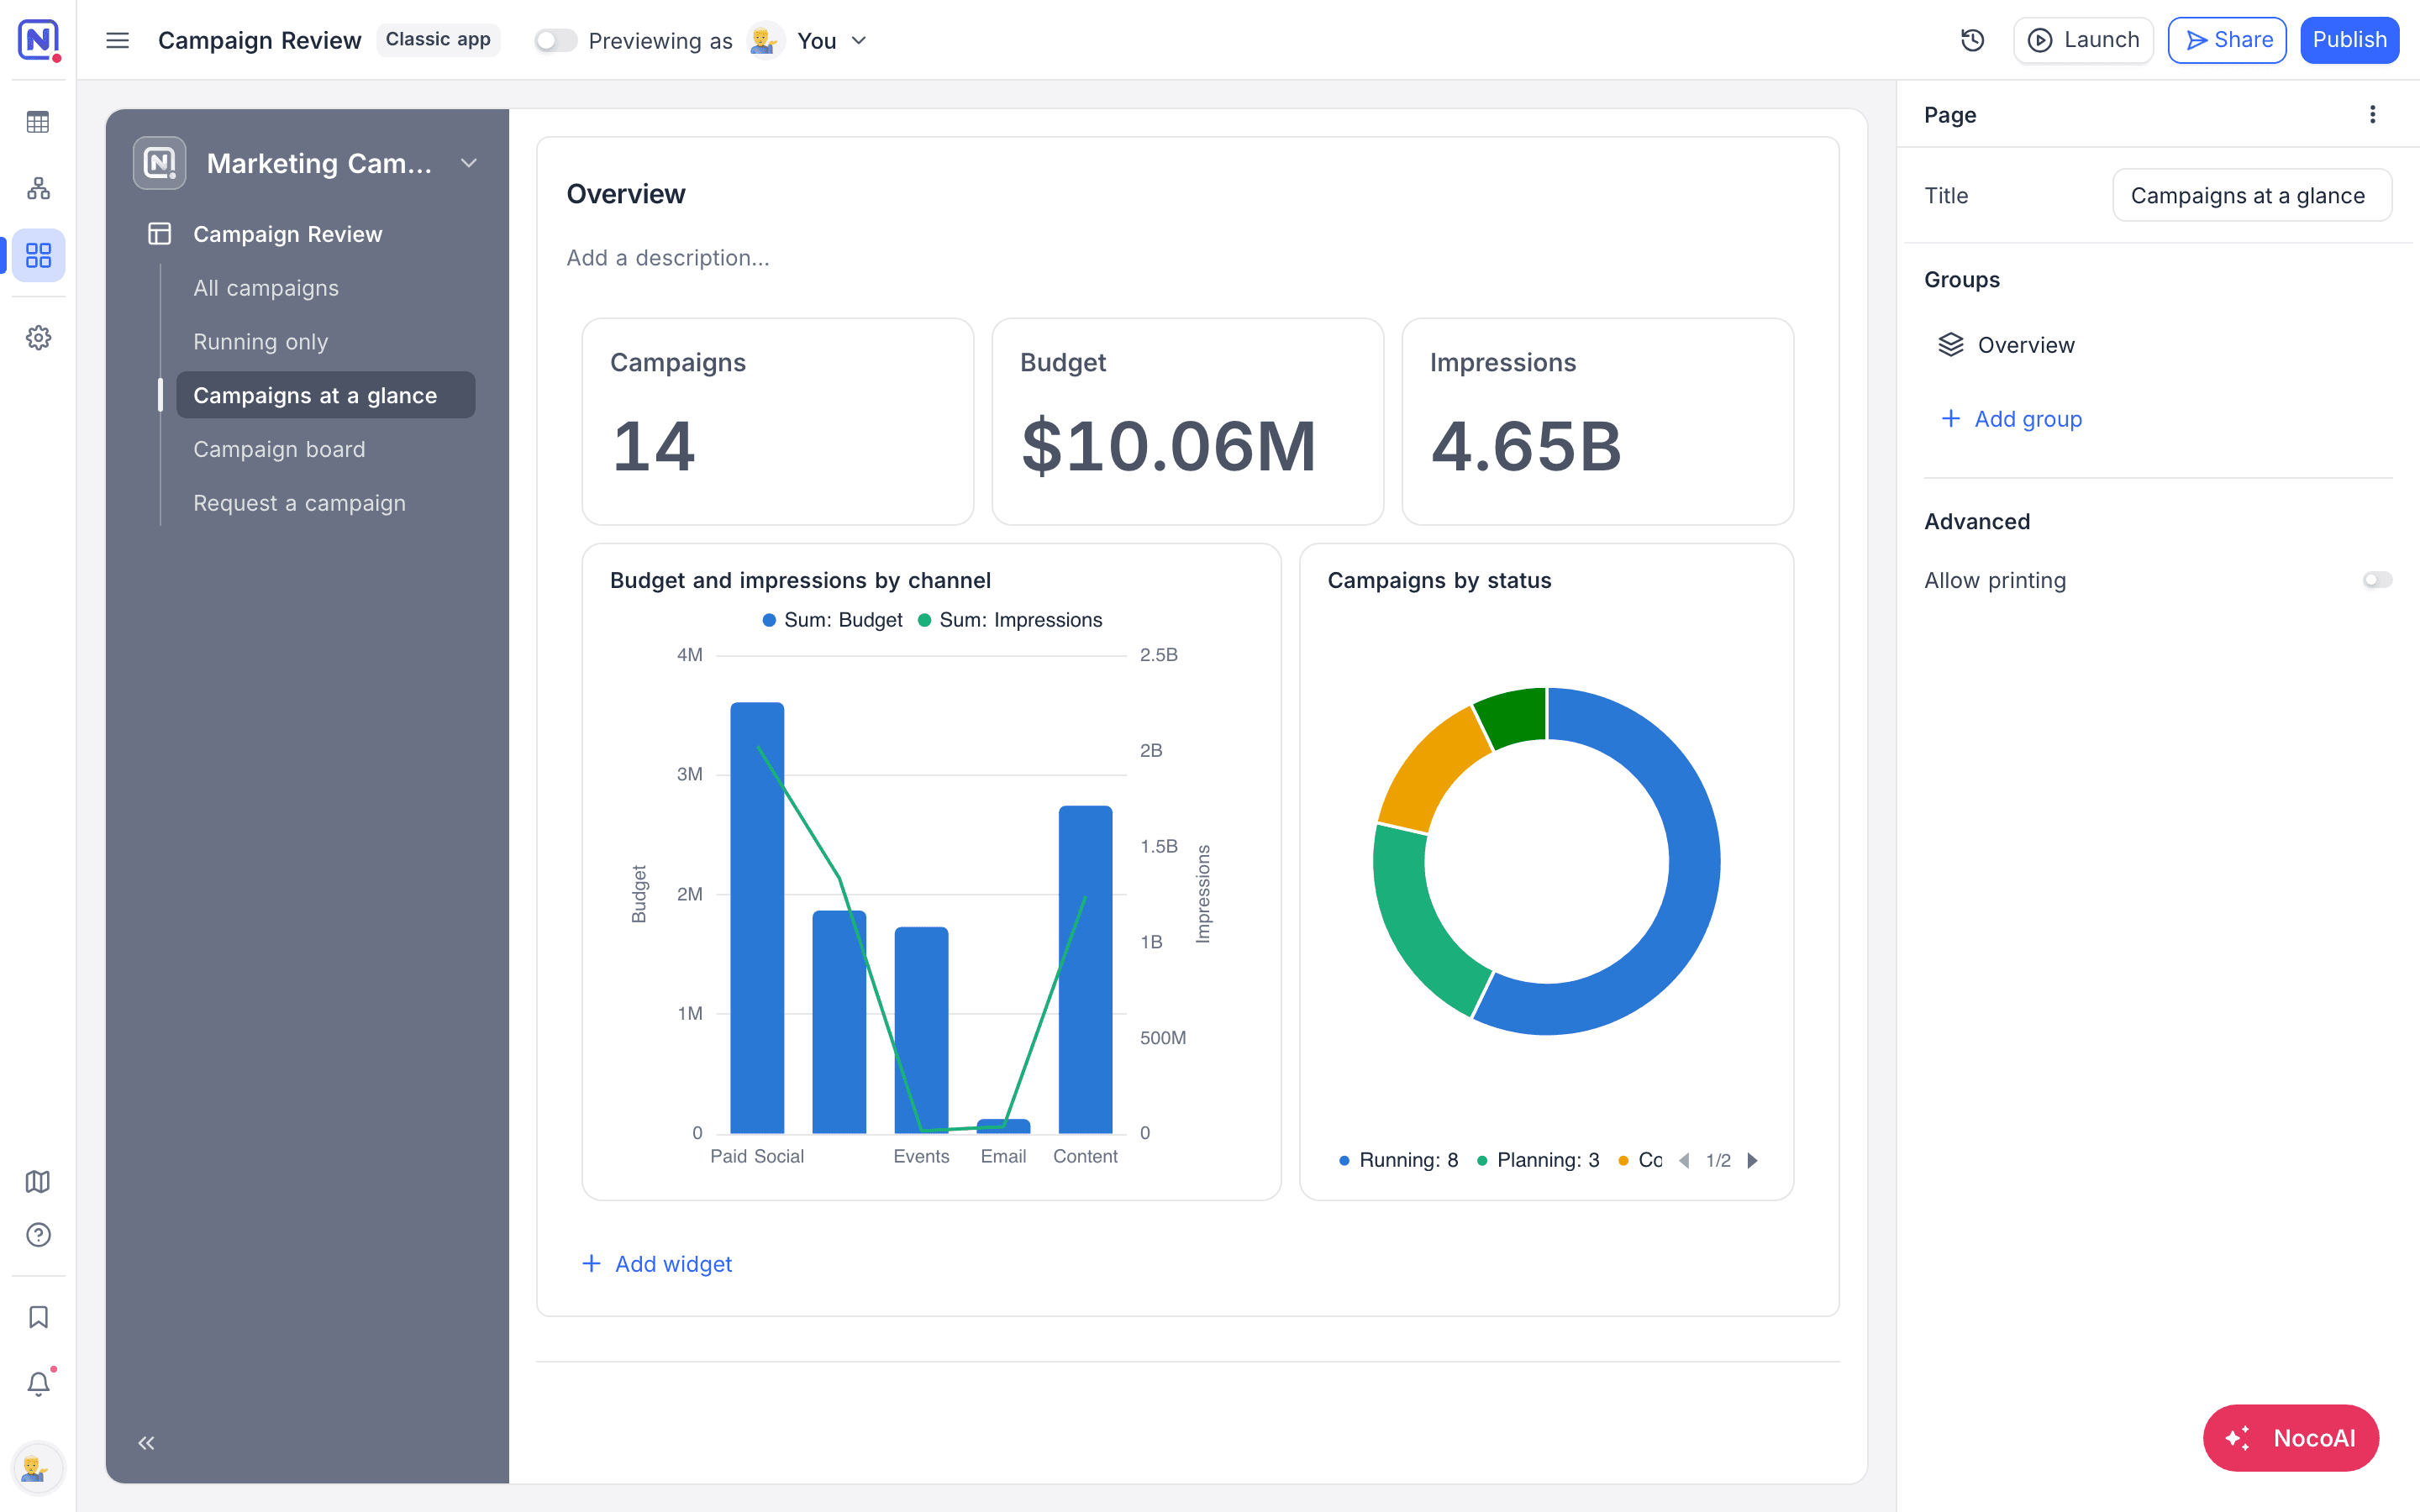Click the Marketing Campaign app logo
The height and width of the screenshot is (1512, 2420).
pos(160,163)
